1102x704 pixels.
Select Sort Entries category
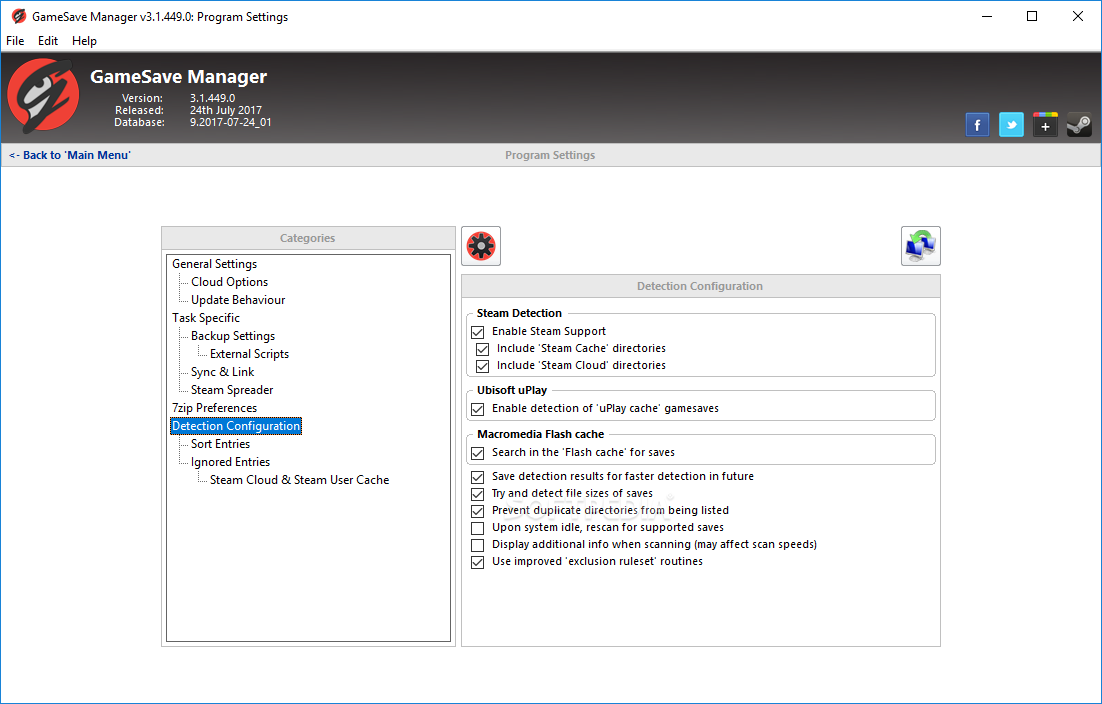(220, 444)
